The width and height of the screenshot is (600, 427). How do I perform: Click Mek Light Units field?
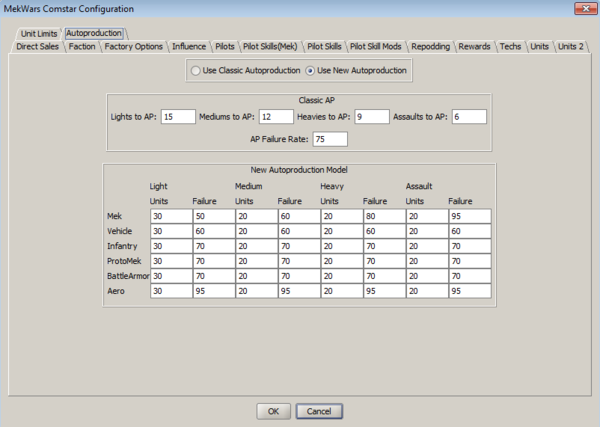coord(169,216)
